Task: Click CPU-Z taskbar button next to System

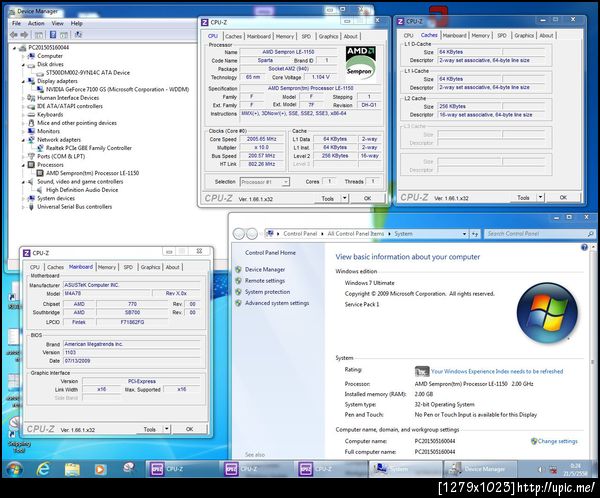Action: [x=329, y=469]
